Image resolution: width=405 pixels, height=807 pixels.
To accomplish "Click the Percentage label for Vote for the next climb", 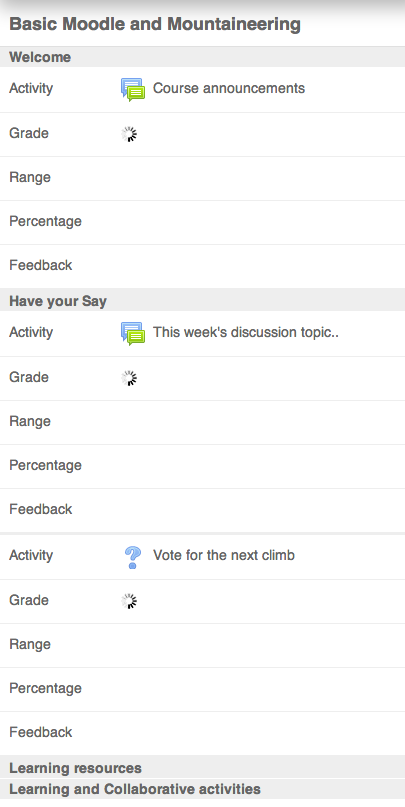I will [45, 688].
